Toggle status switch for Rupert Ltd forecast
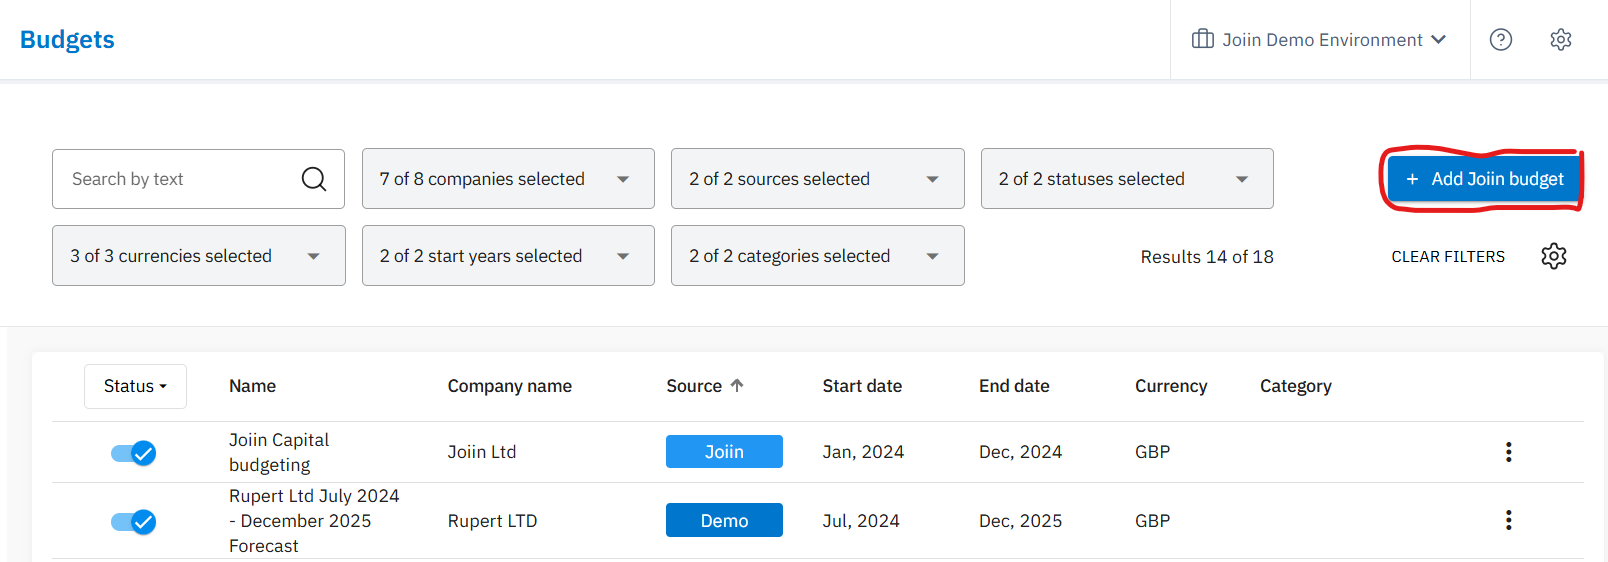This screenshot has height=562, width=1608. tap(133, 522)
